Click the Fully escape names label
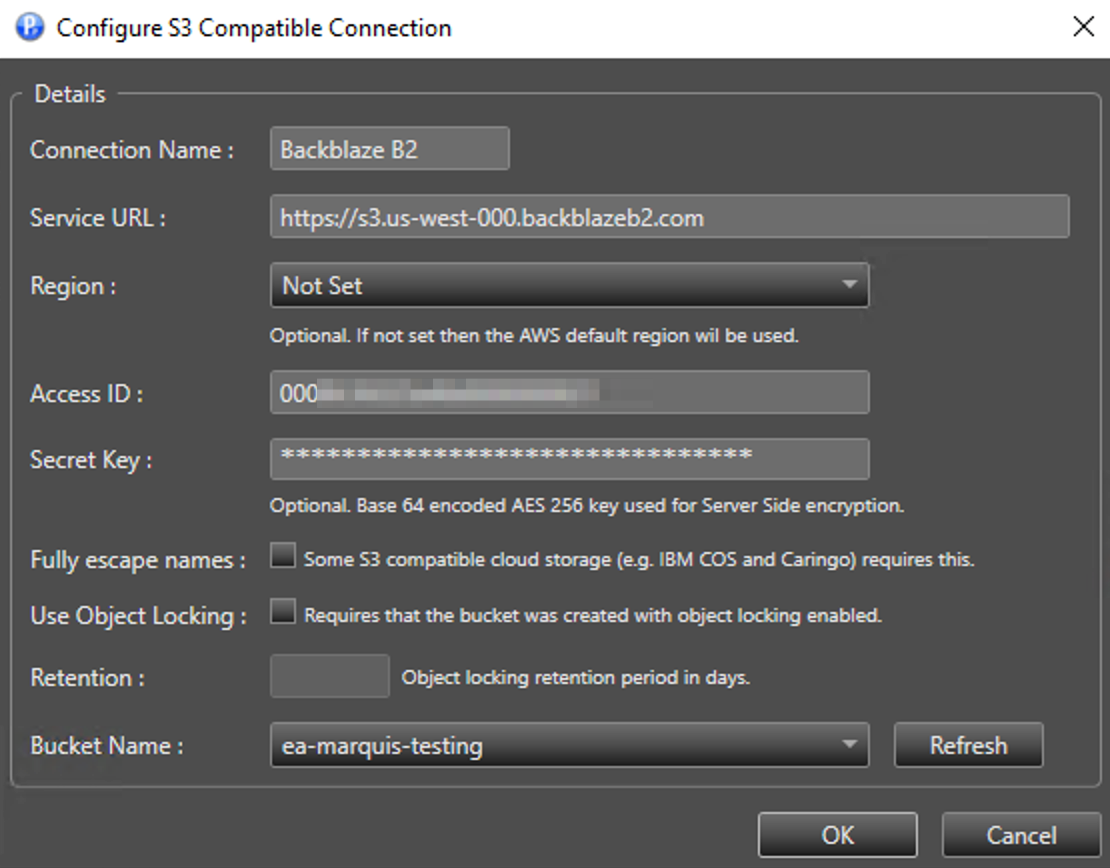Image resolution: width=1110 pixels, height=868 pixels. coord(137,560)
